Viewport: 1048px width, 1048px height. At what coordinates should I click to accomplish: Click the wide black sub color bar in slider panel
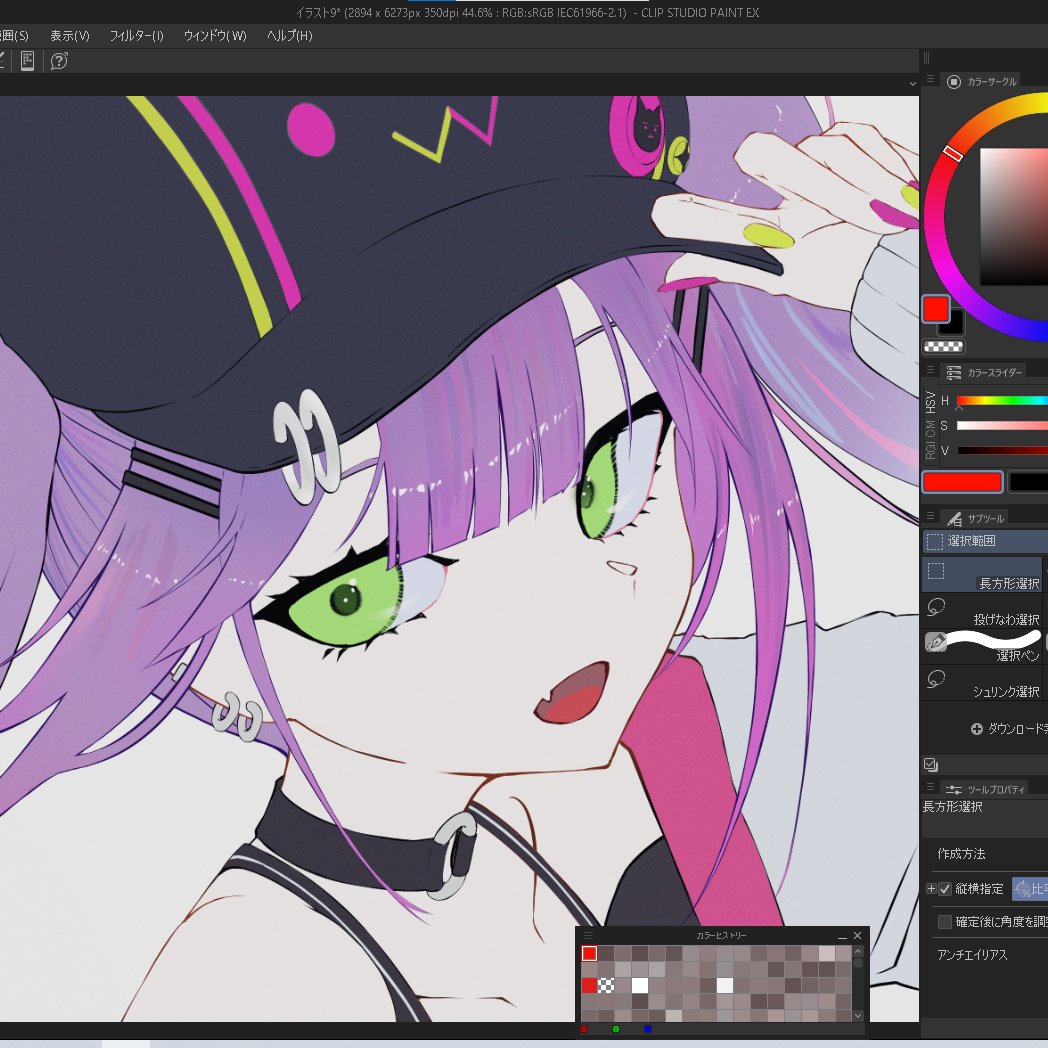tap(1028, 482)
